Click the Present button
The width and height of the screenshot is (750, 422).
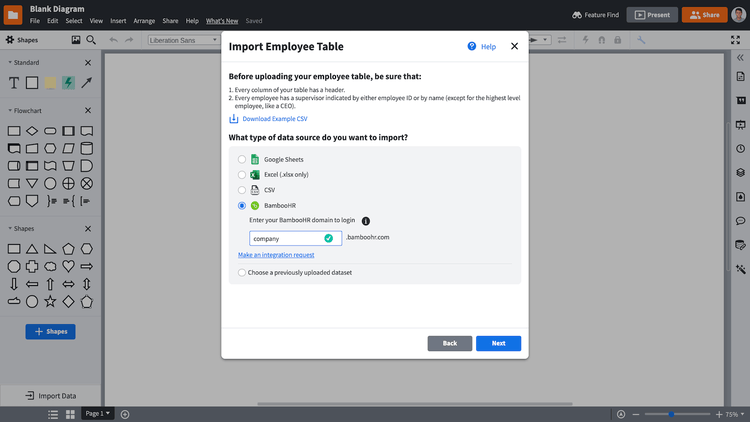[652, 15]
